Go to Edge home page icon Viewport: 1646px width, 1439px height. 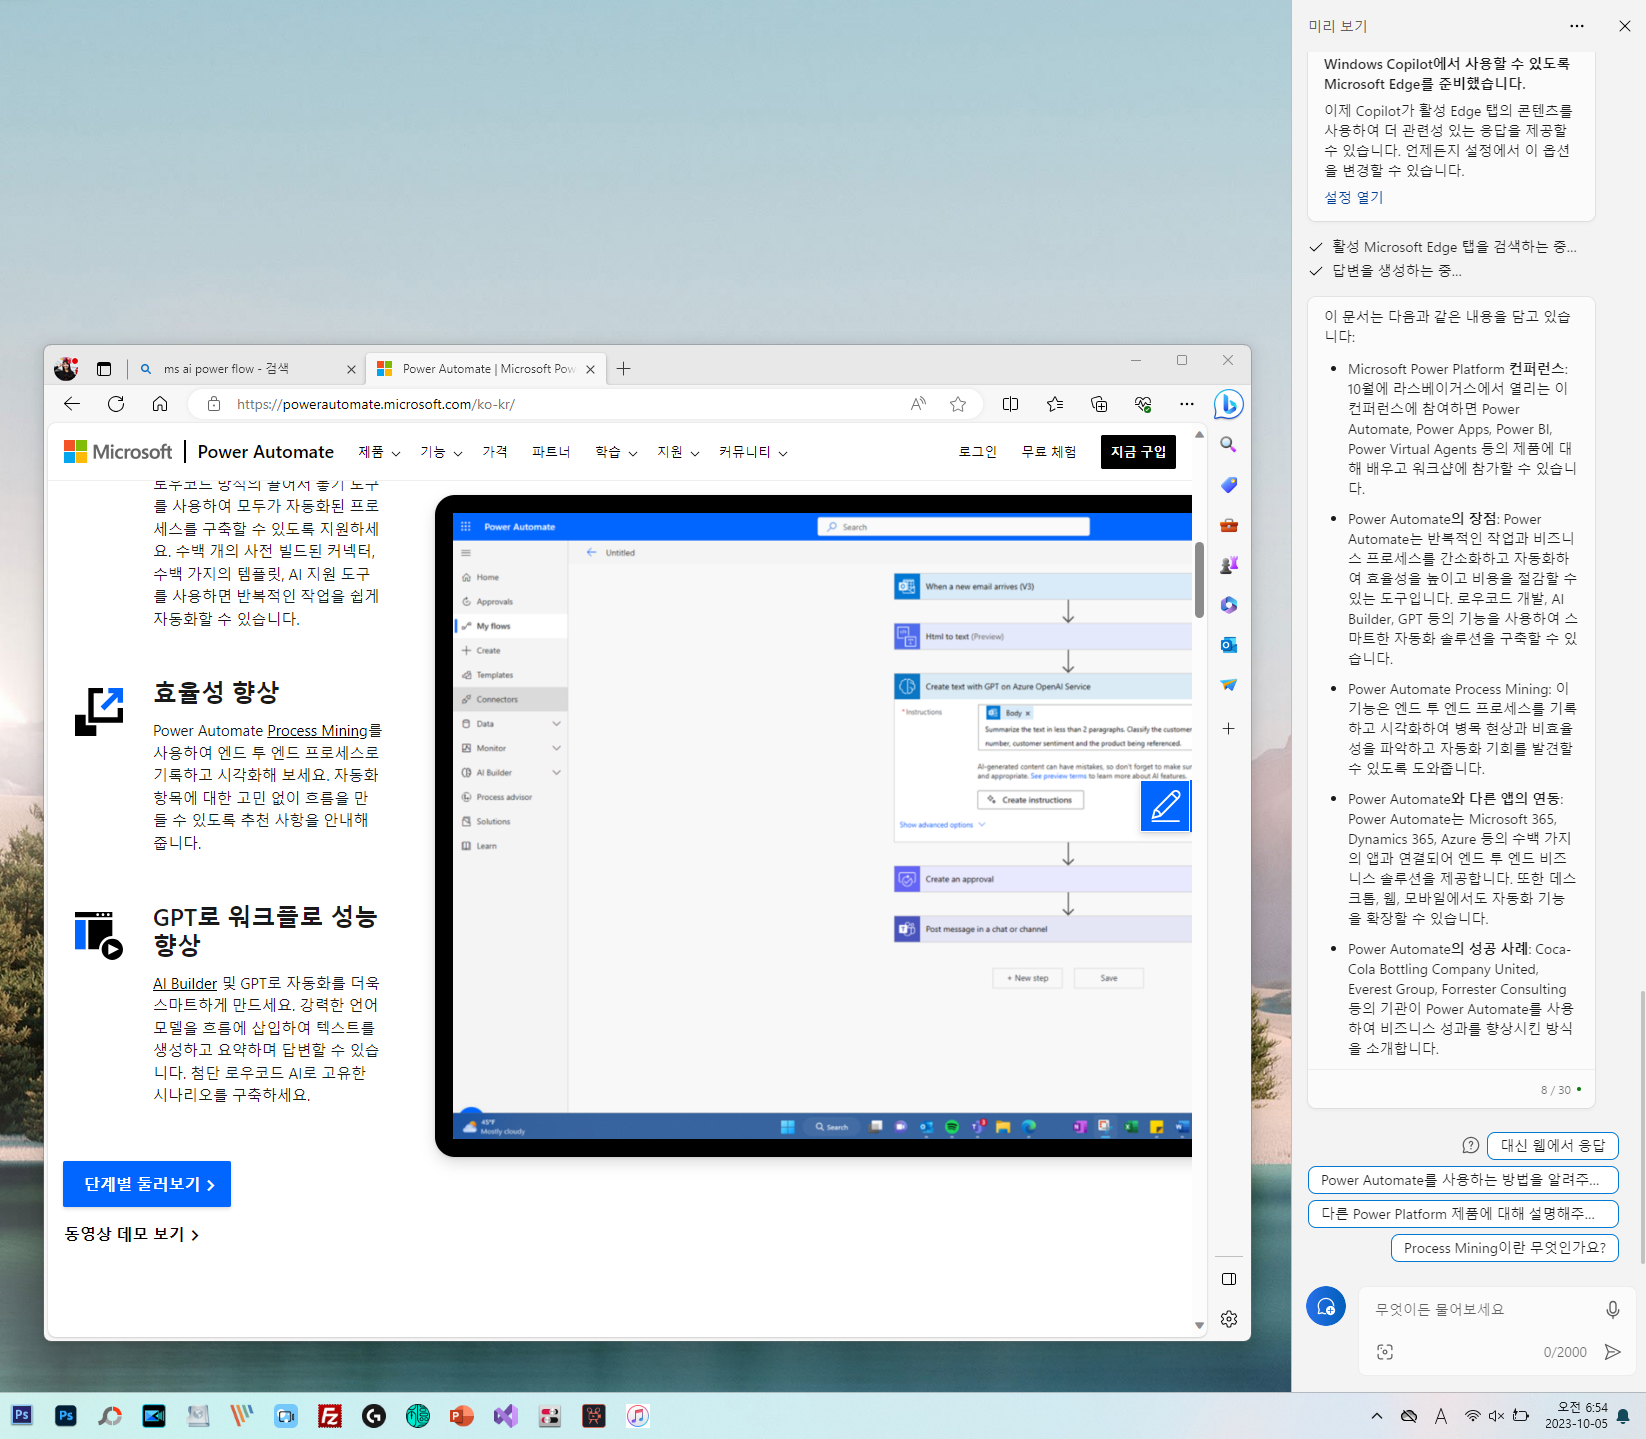pos(160,404)
